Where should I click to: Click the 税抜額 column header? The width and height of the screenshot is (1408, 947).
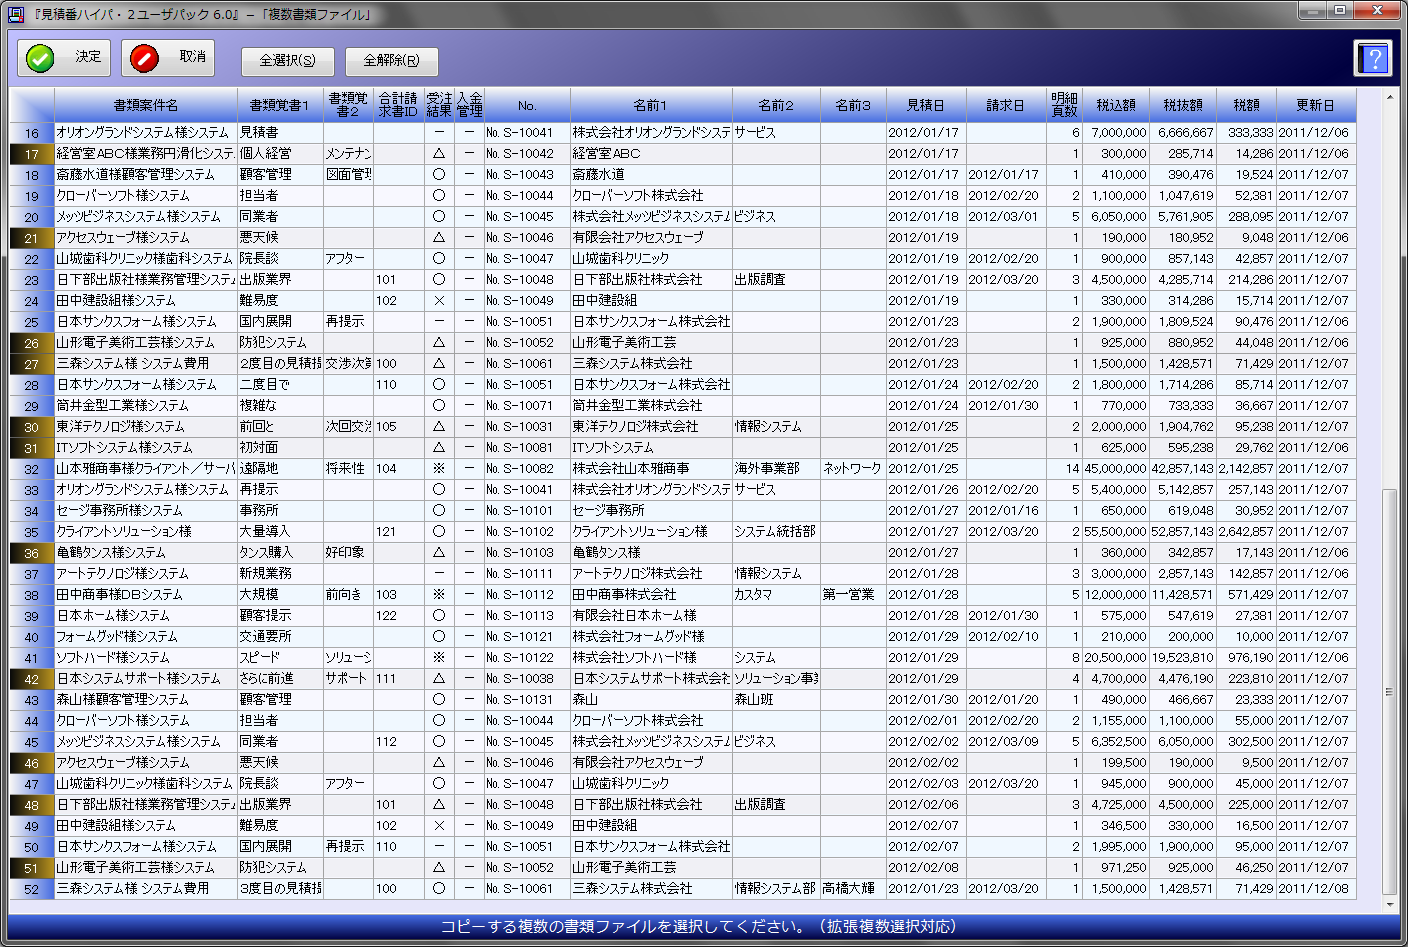click(x=1183, y=105)
